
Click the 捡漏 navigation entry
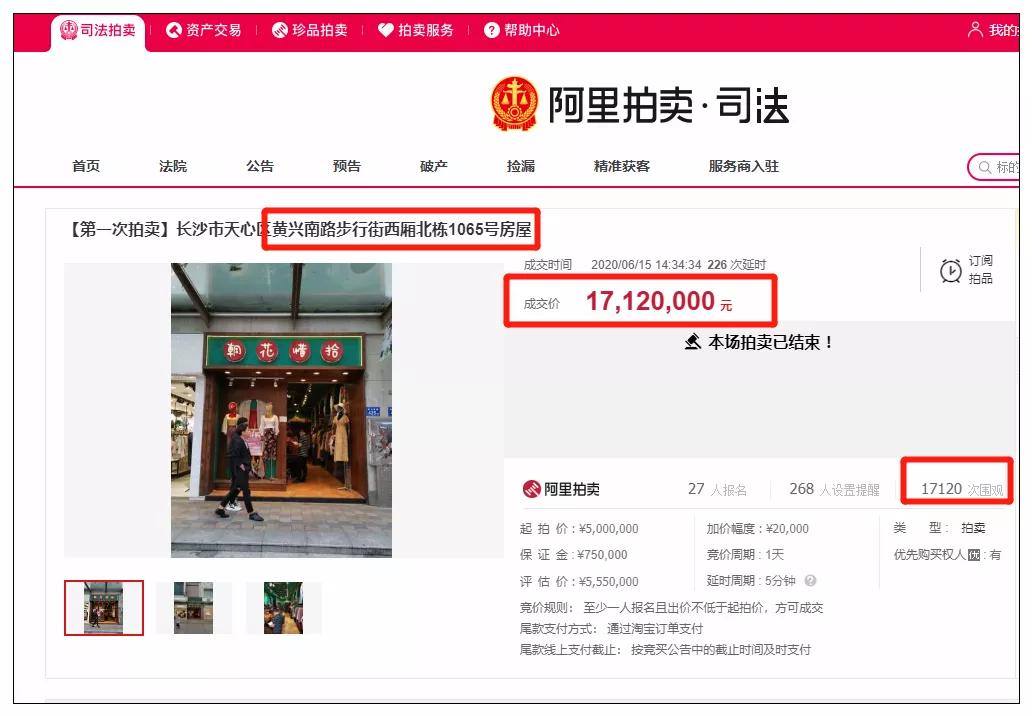pyautogui.click(x=518, y=166)
